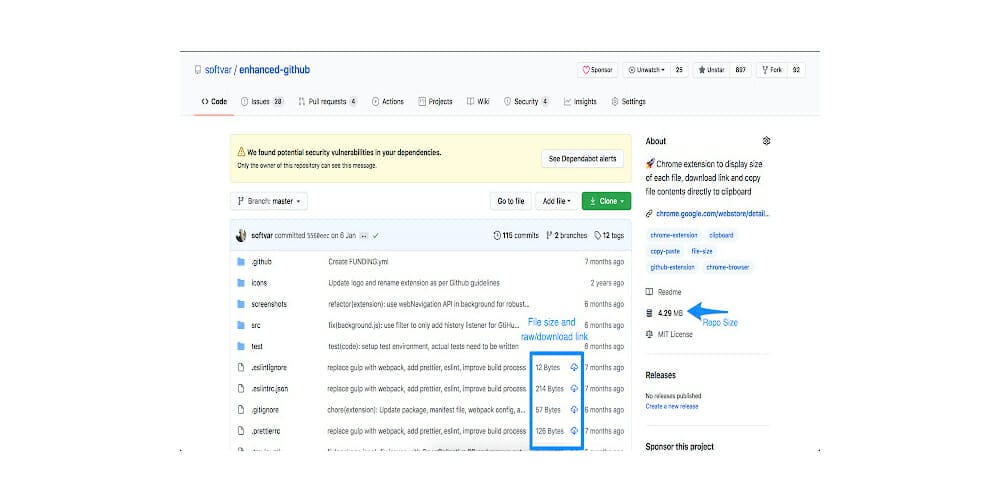The width and height of the screenshot is (1000, 500).
Task: View the 2 branches link
Action: pyautogui.click(x=567, y=235)
